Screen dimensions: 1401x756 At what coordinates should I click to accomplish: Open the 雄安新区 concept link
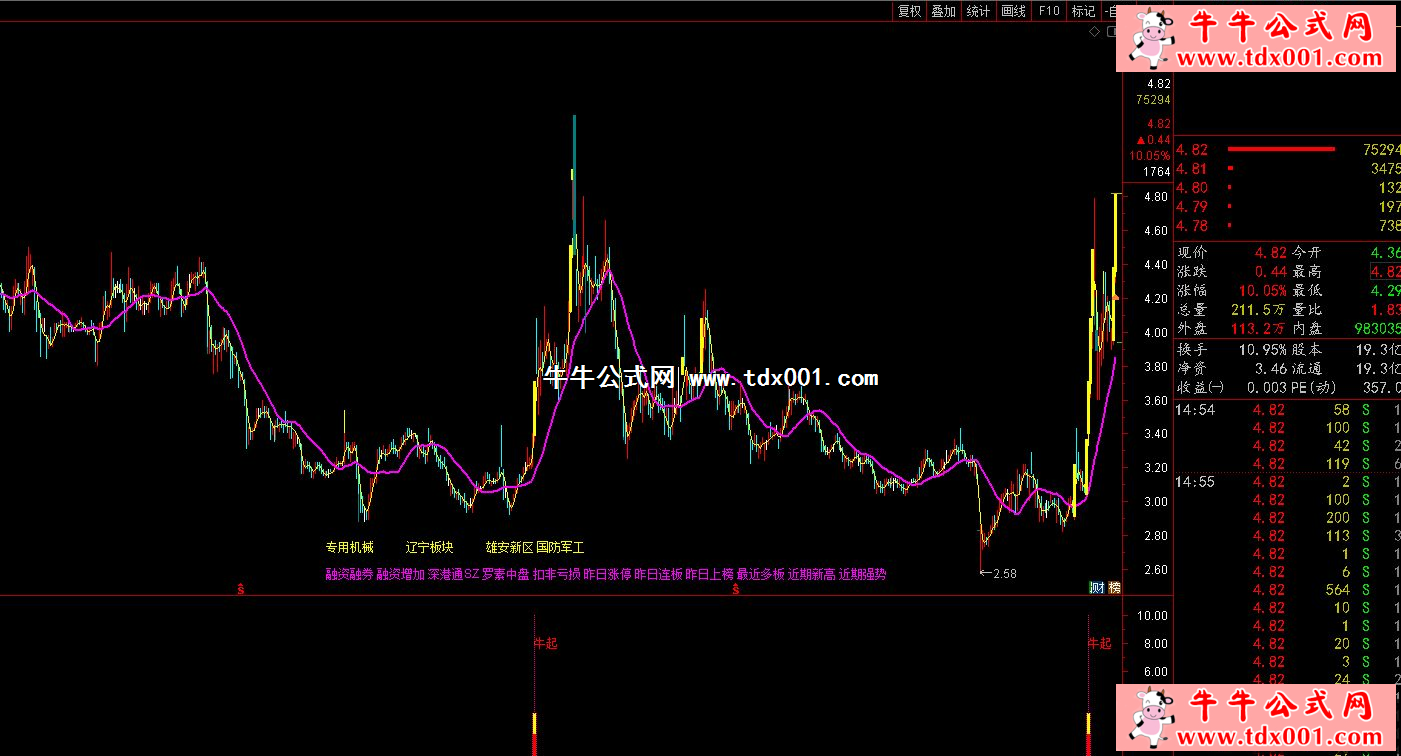point(509,548)
